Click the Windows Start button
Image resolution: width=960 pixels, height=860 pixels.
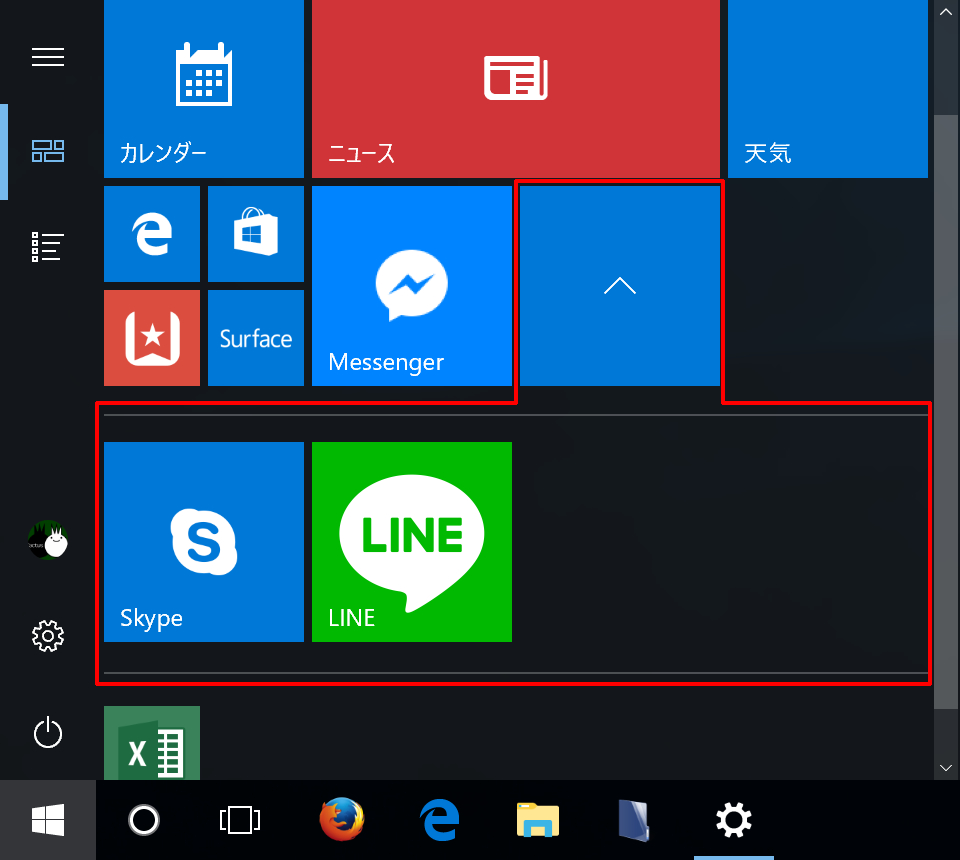48,820
